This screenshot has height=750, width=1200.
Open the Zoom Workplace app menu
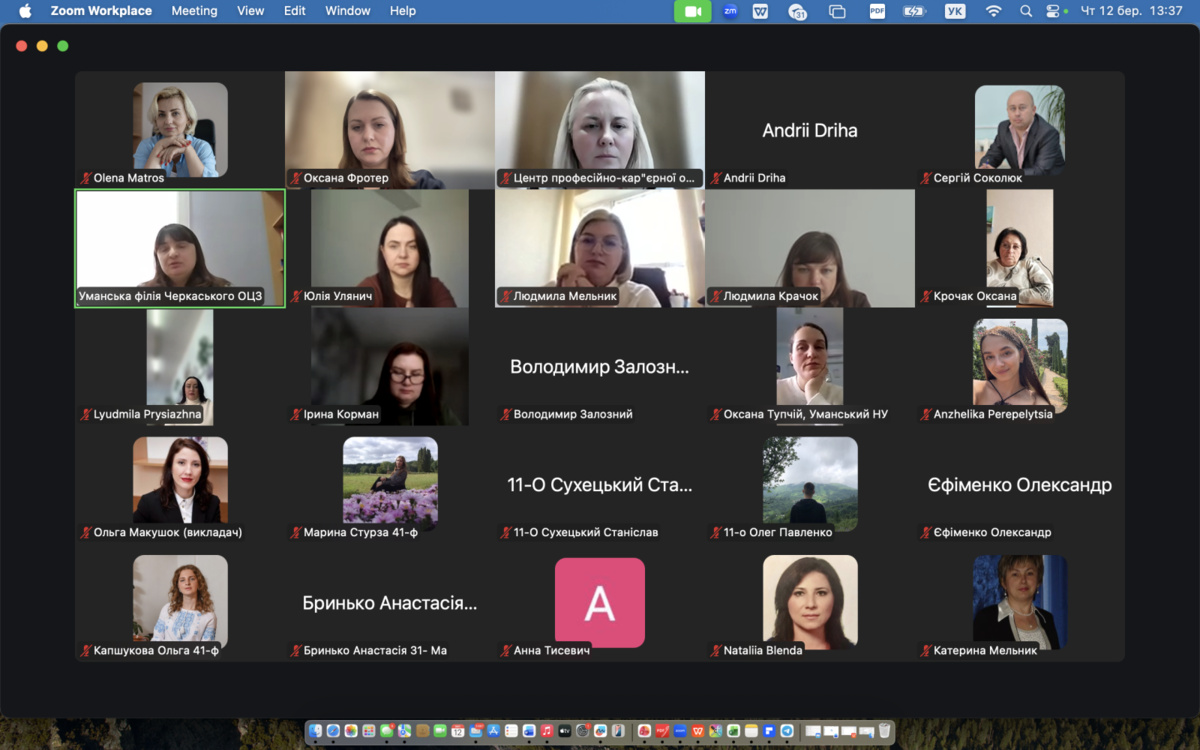click(x=101, y=11)
